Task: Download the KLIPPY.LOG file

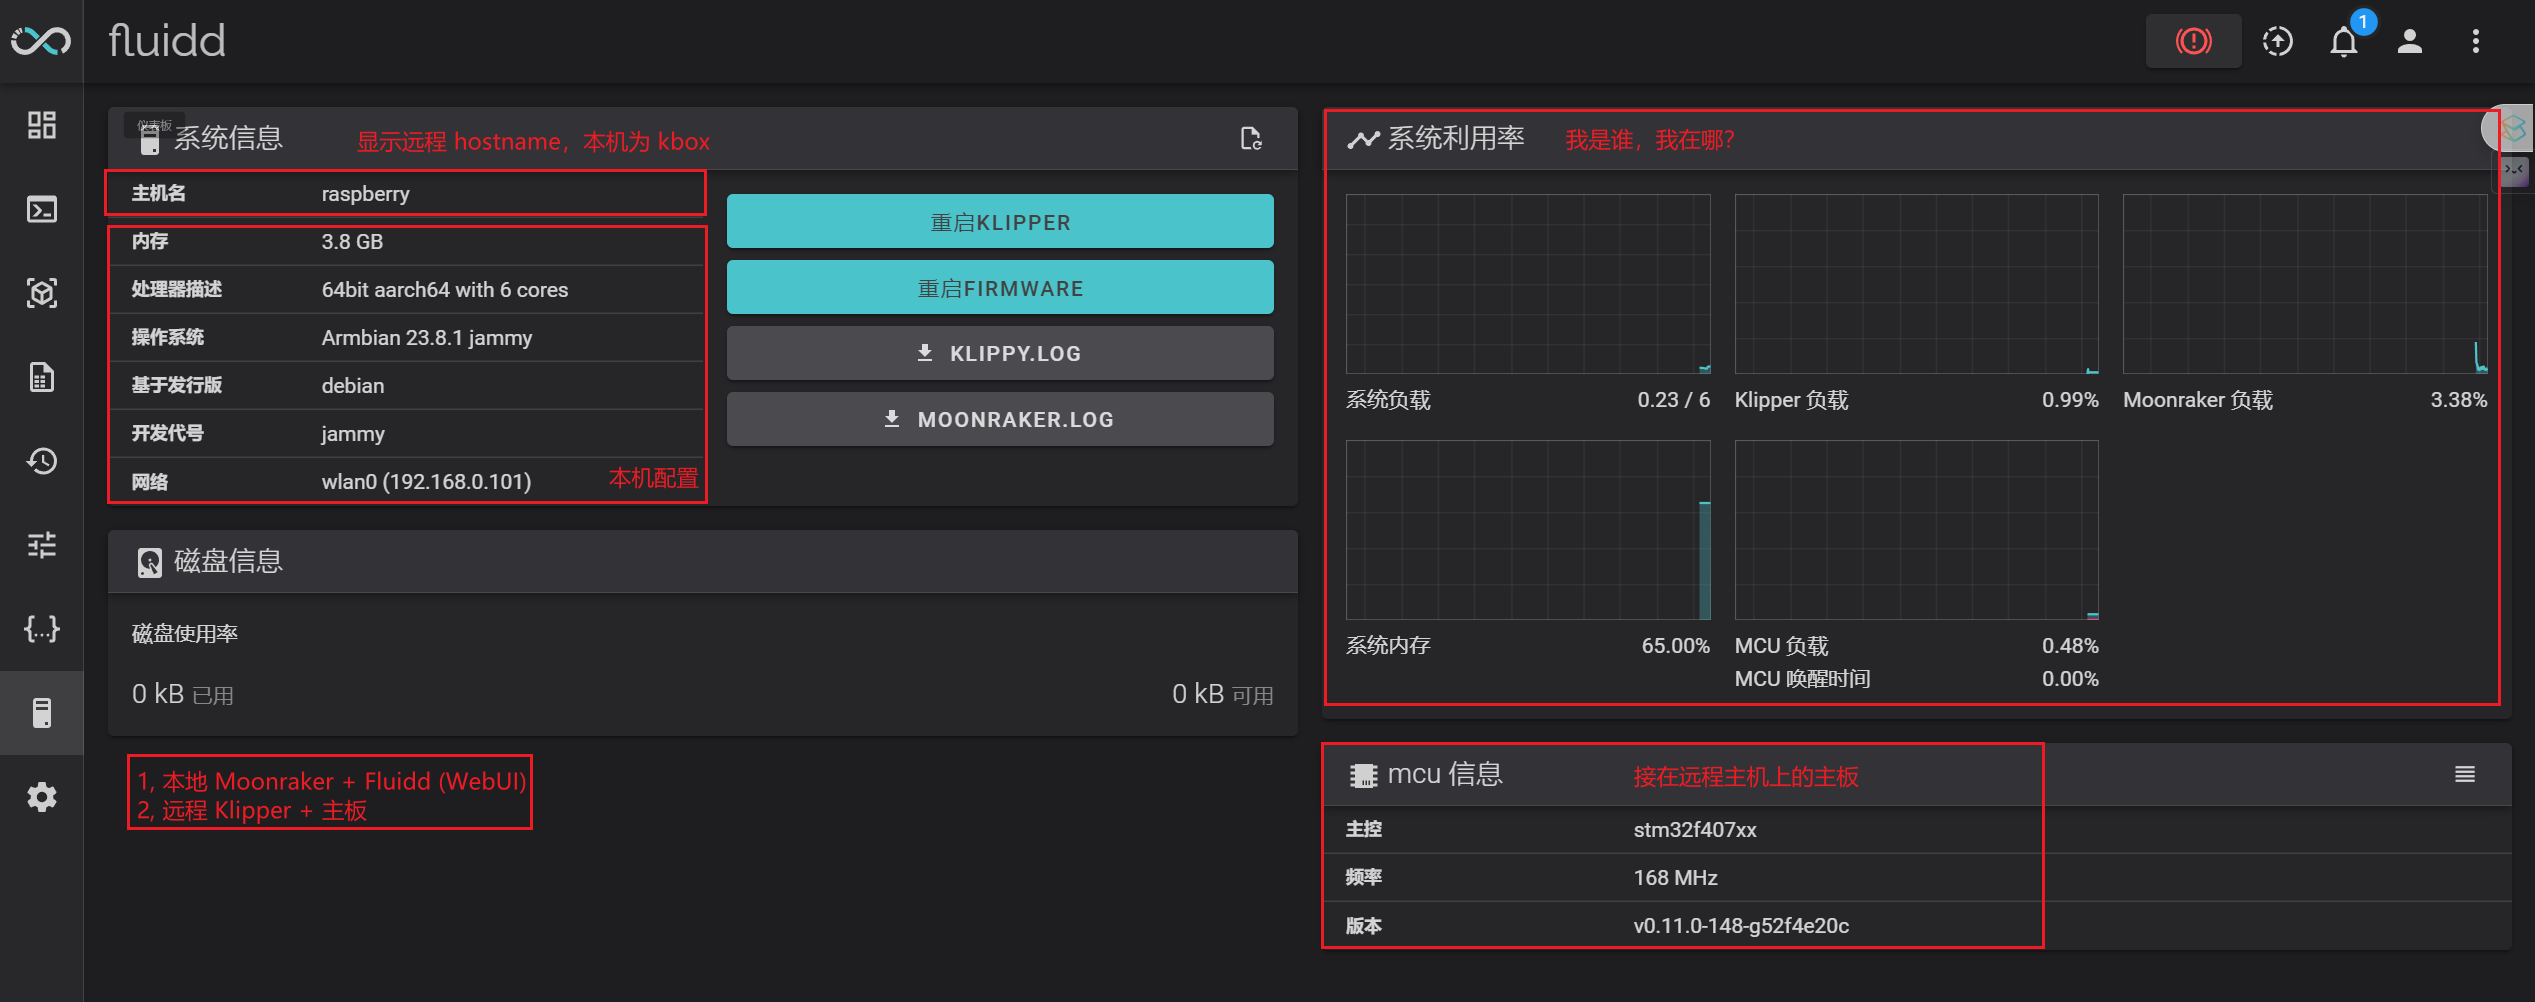Action: coord(1000,353)
